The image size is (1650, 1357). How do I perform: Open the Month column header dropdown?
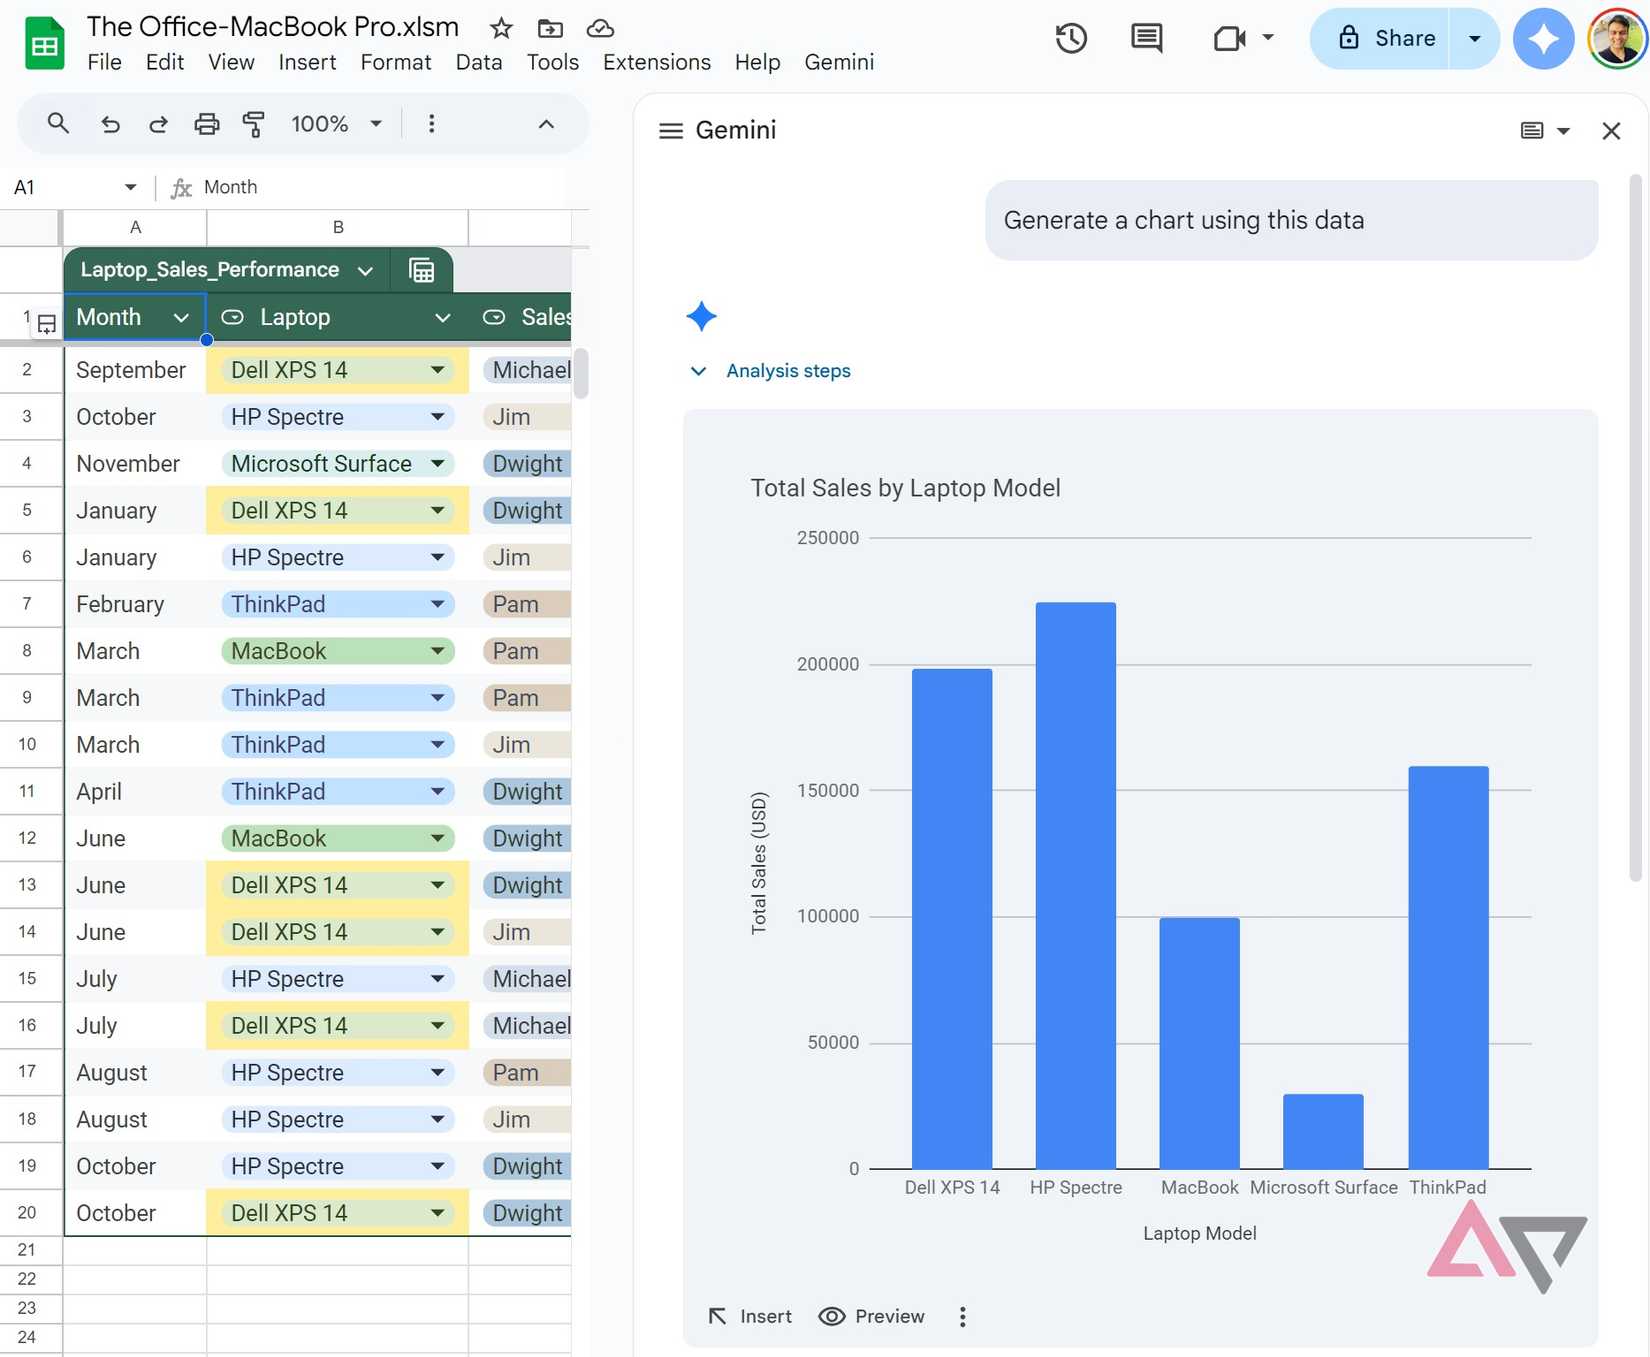click(x=181, y=317)
